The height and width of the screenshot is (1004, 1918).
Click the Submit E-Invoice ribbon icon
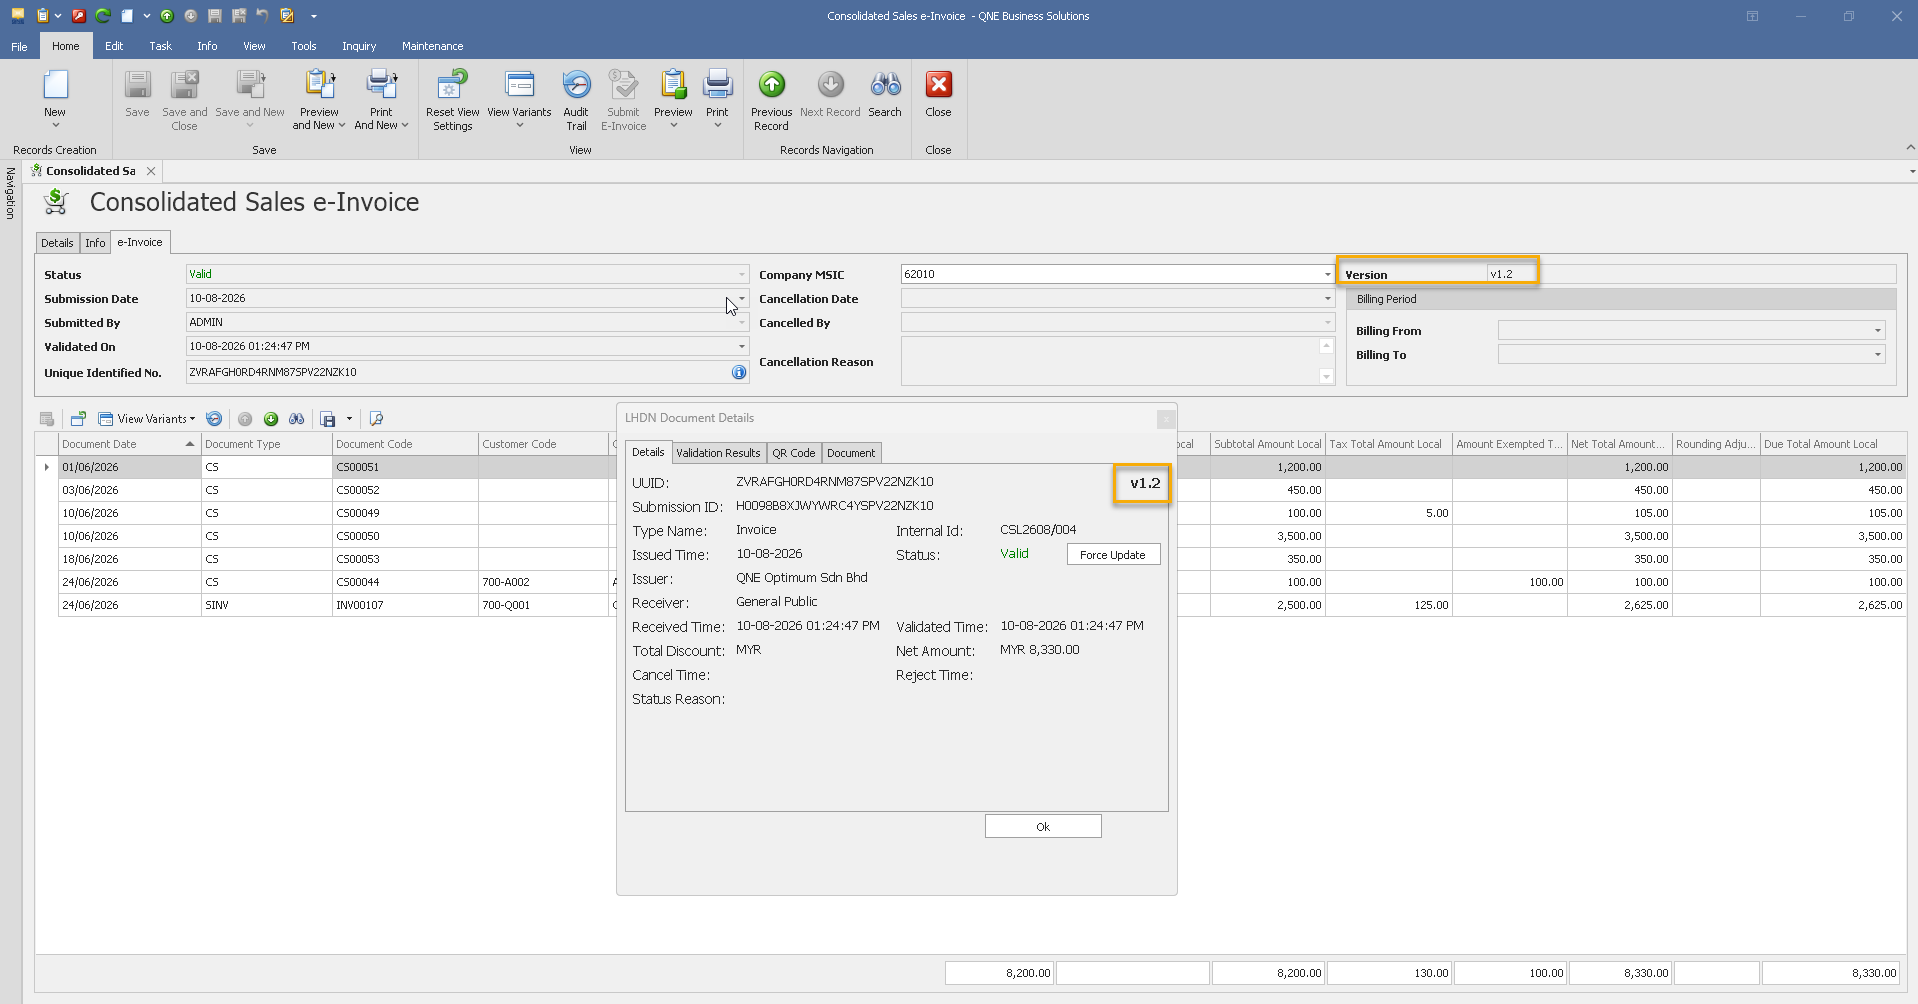pos(623,86)
